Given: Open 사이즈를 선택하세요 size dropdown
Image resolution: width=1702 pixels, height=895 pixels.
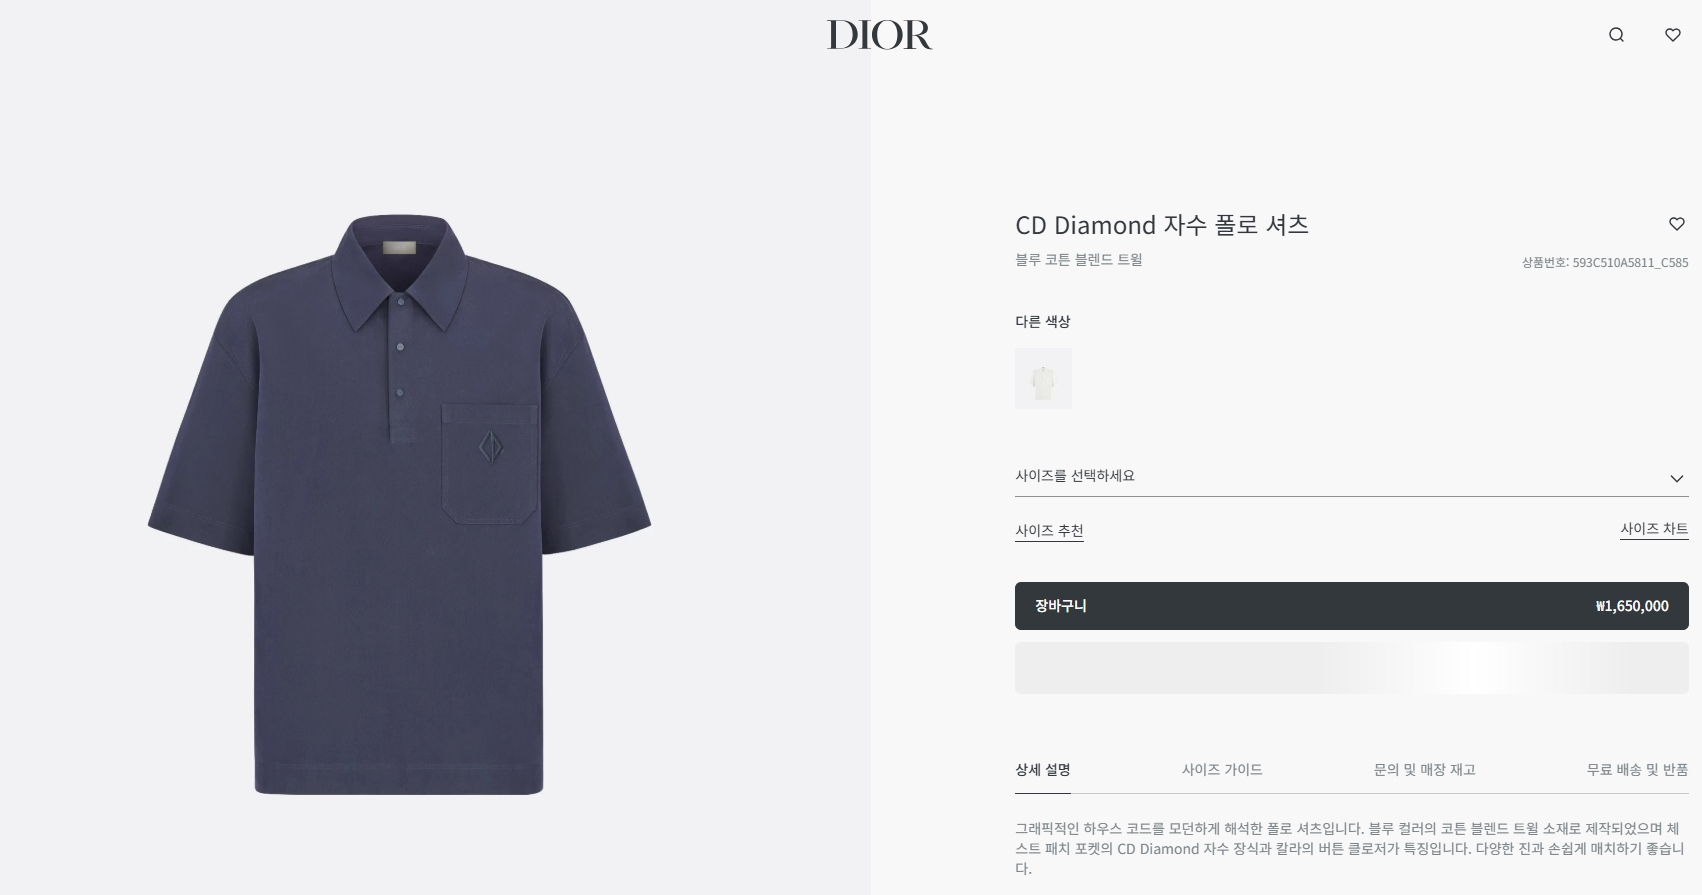Looking at the screenshot, I should pos(1352,477).
